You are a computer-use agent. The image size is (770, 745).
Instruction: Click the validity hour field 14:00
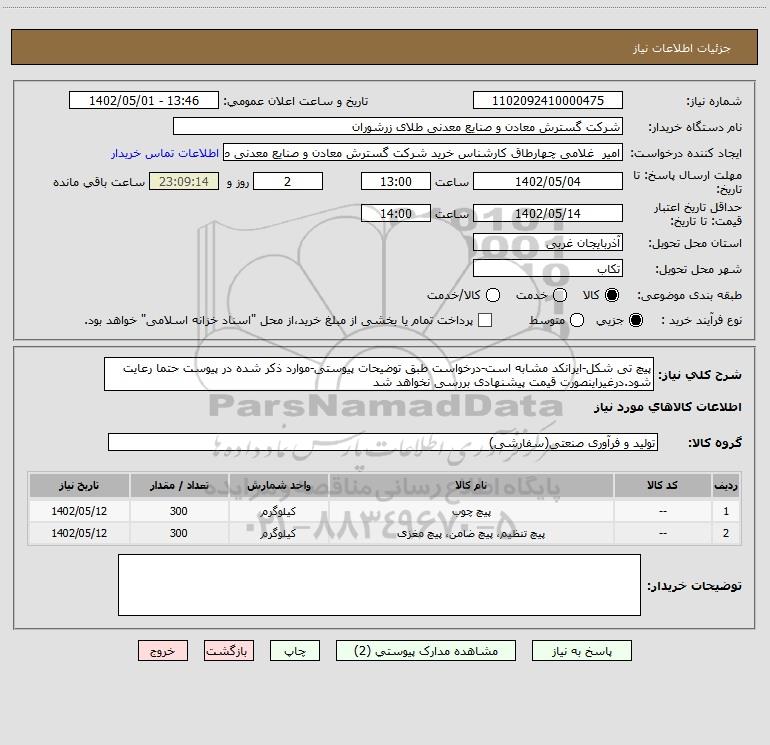tap(396, 213)
